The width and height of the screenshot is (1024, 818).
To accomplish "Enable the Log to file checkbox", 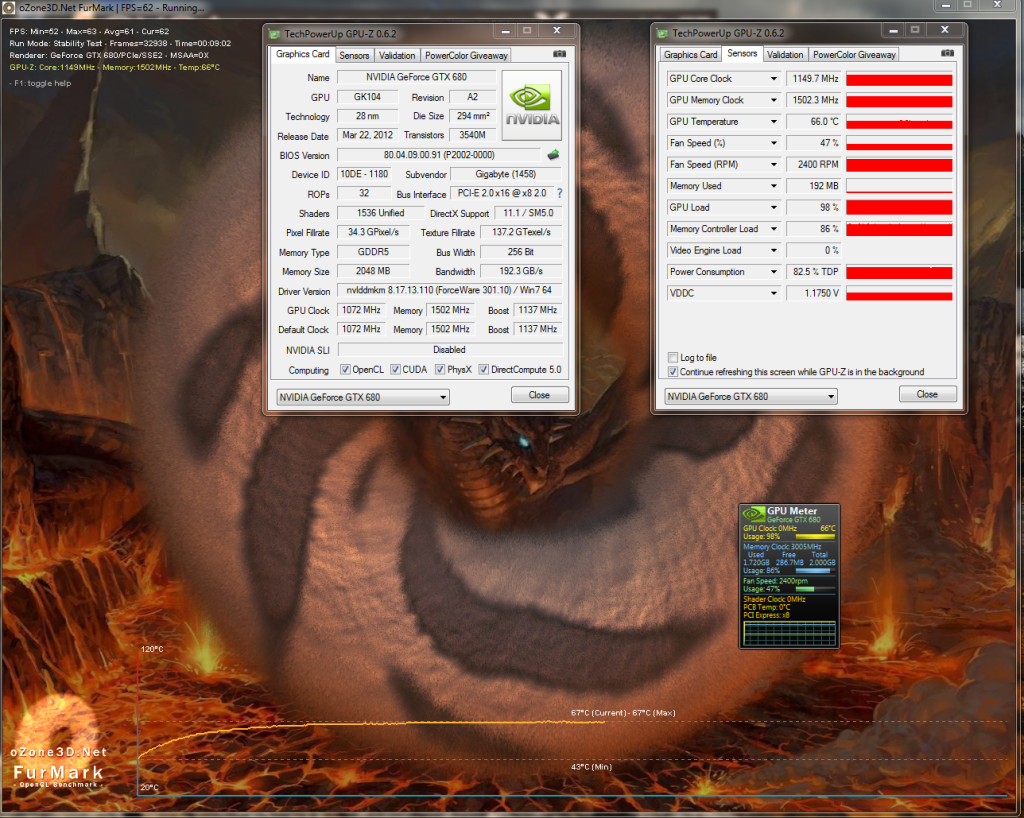I will pyautogui.click(x=673, y=357).
